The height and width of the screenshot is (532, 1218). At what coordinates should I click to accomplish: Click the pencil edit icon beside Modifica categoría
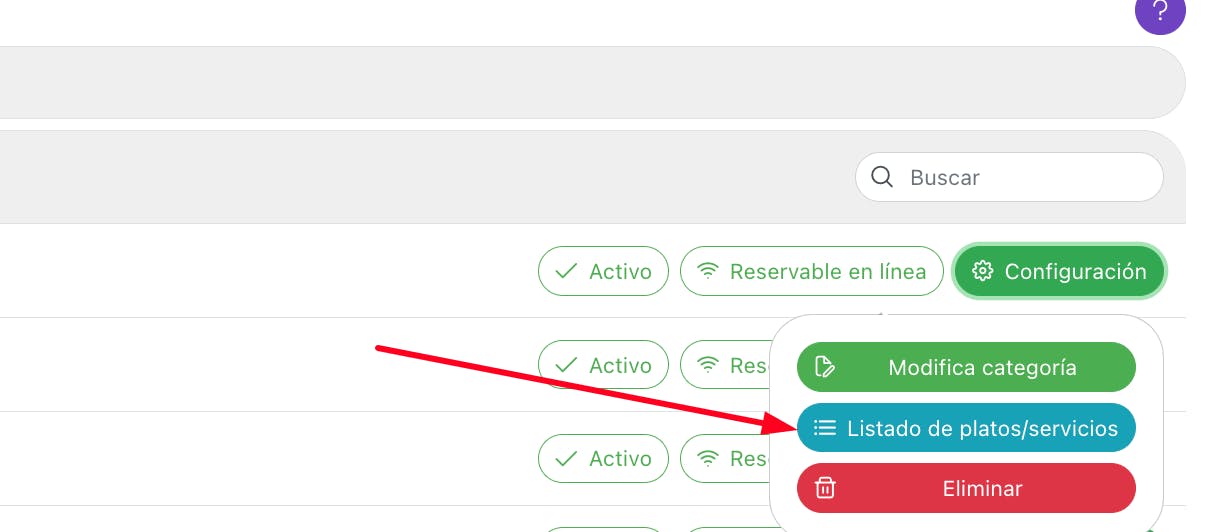click(x=825, y=367)
